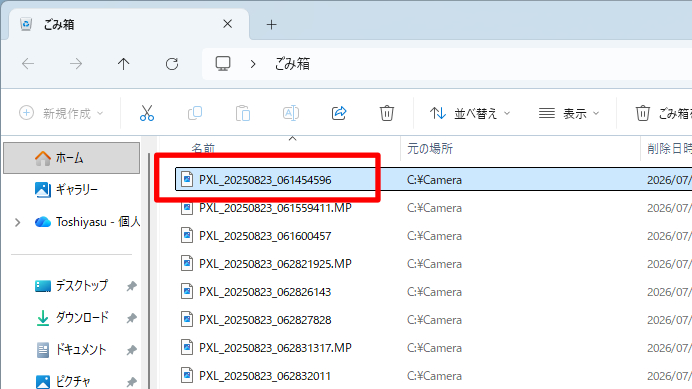Click the Delete trash icon in toolbar
692x389 pixels.
(387, 113)
